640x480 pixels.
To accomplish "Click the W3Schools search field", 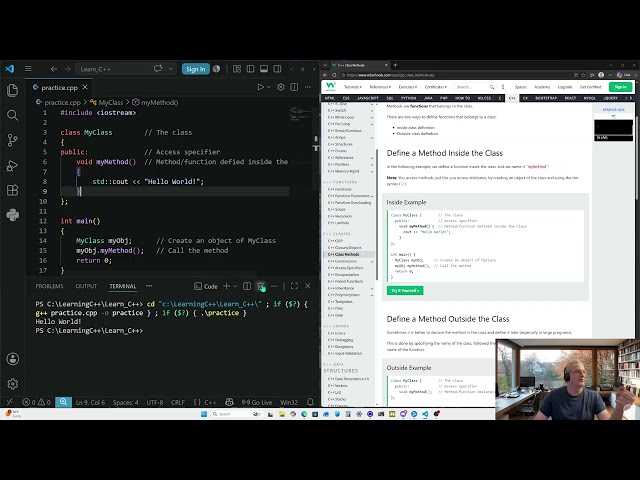I will click(475, 87).
